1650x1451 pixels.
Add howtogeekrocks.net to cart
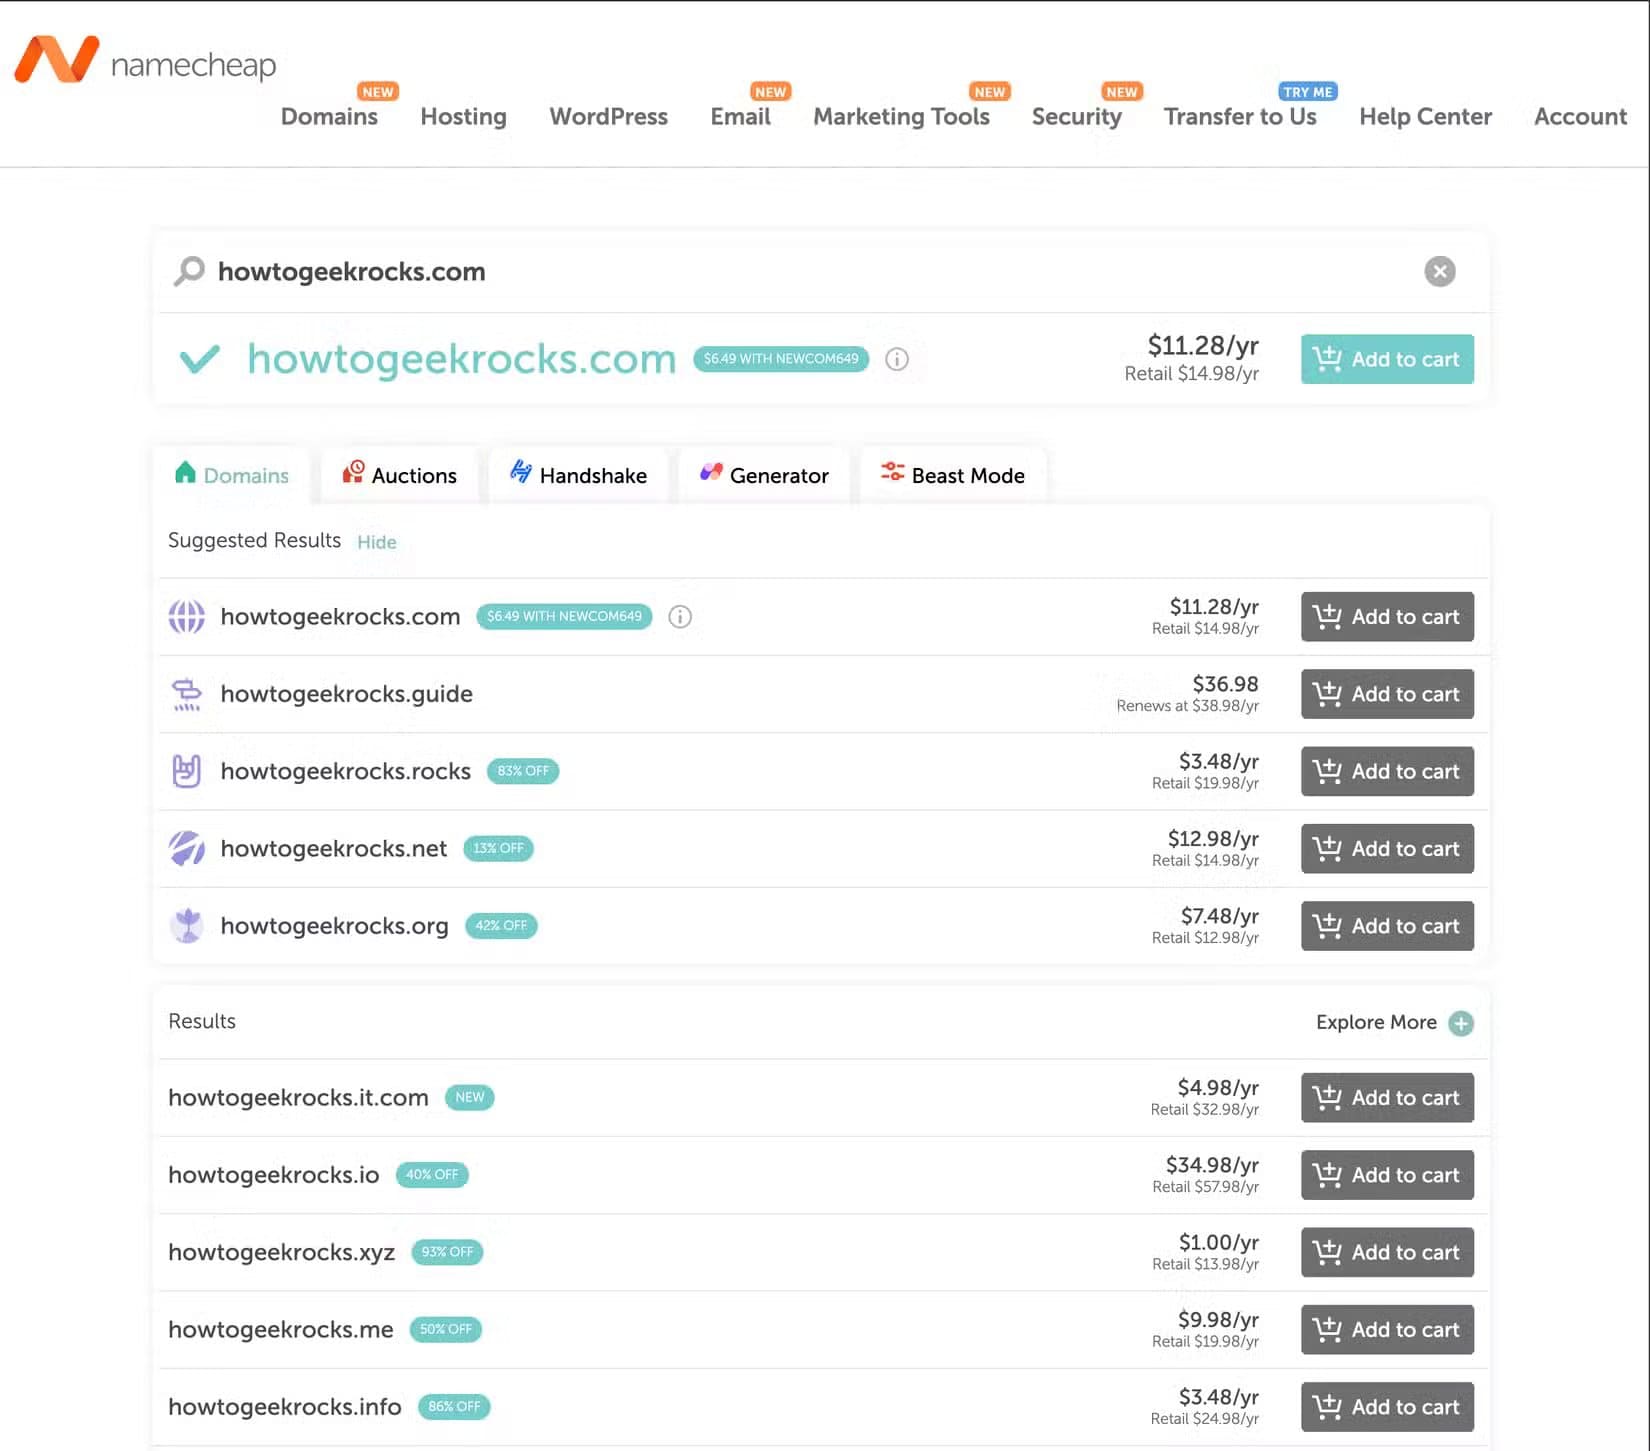point(1387,848)
